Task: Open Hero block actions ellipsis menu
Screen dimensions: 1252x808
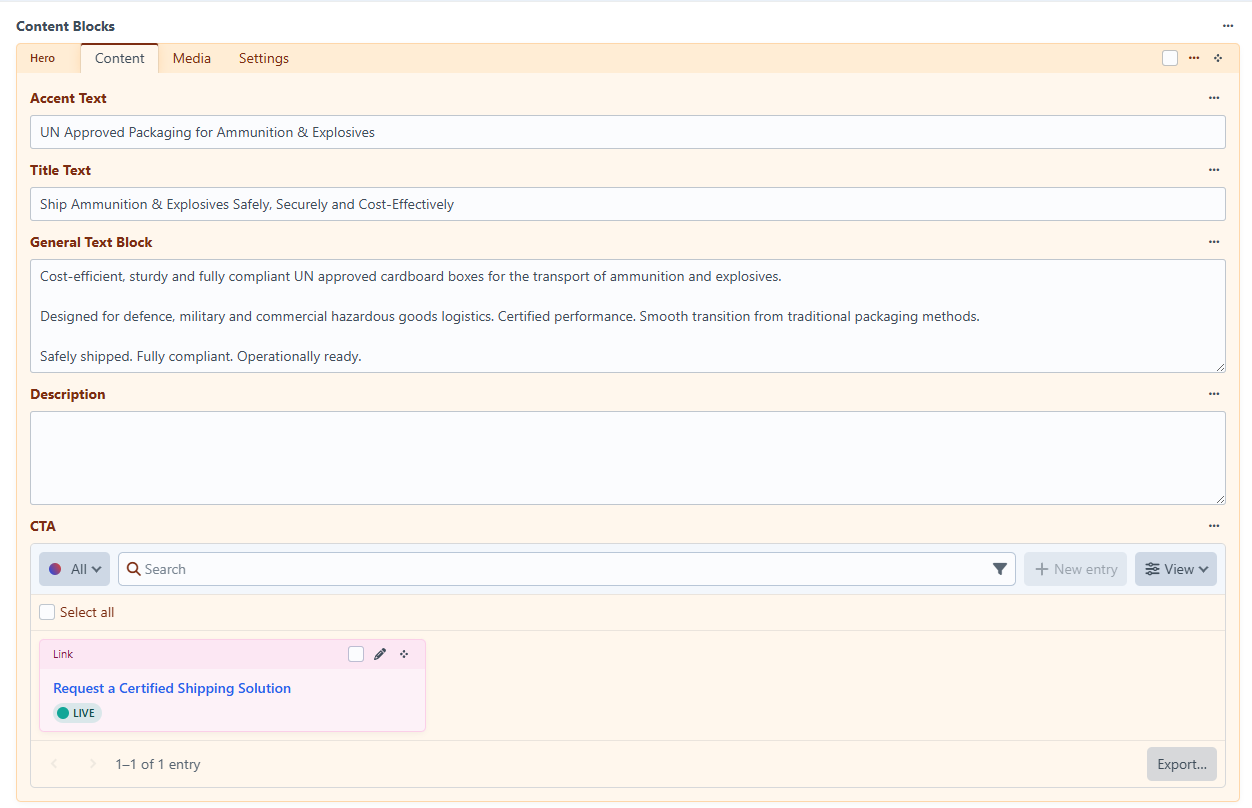Action: (x=1194, y=58)
